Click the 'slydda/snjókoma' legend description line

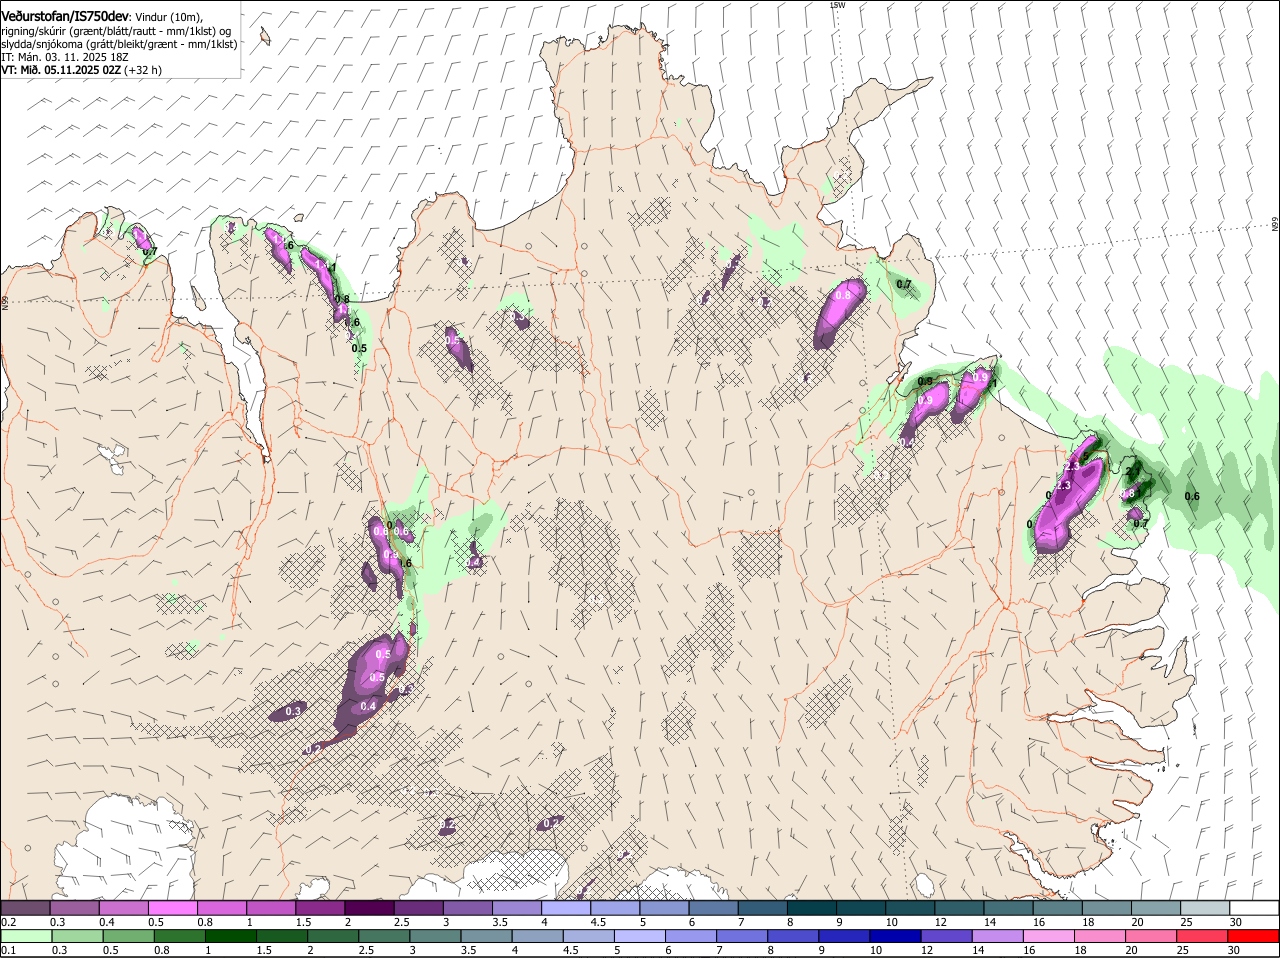click(119, 44)
